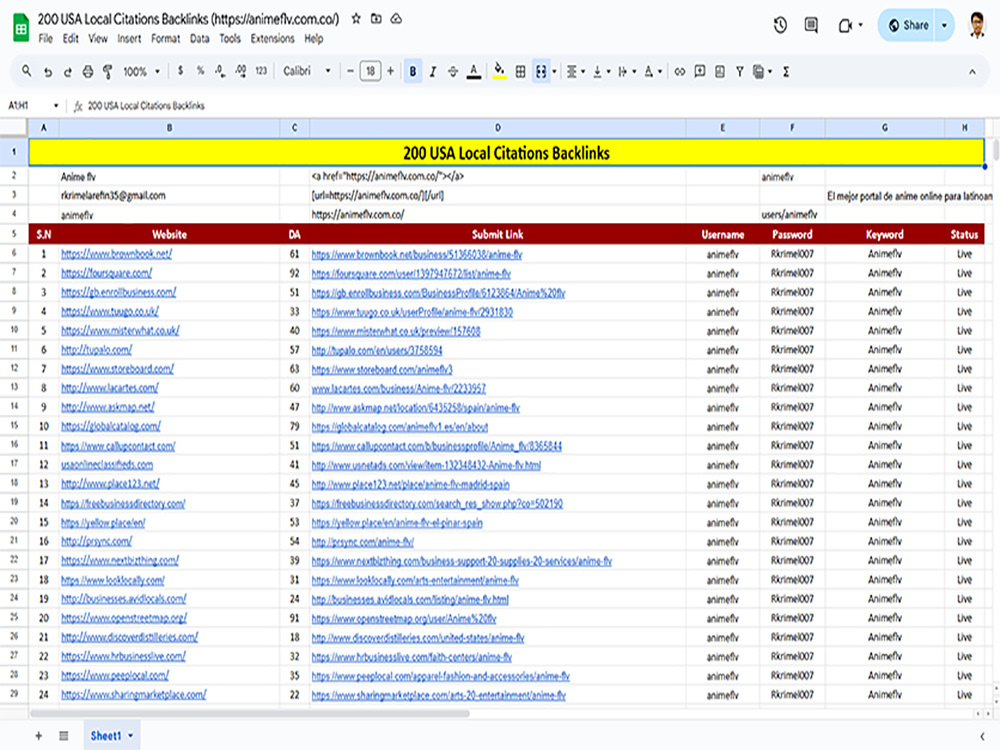1000x750 pixels.
Task: Open the File menu
Action: 45,38
